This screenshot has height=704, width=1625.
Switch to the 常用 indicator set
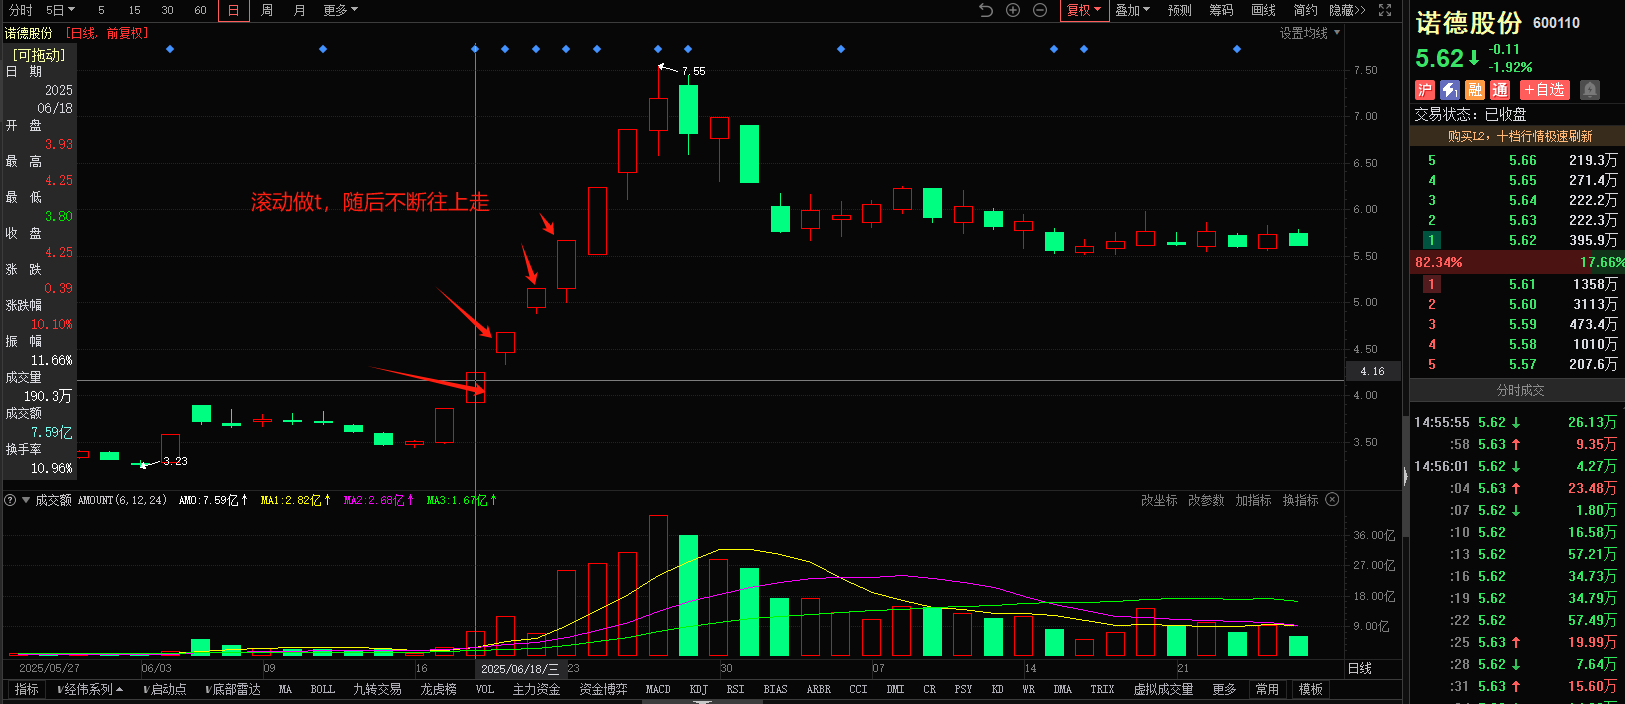tap(1267, 689)
